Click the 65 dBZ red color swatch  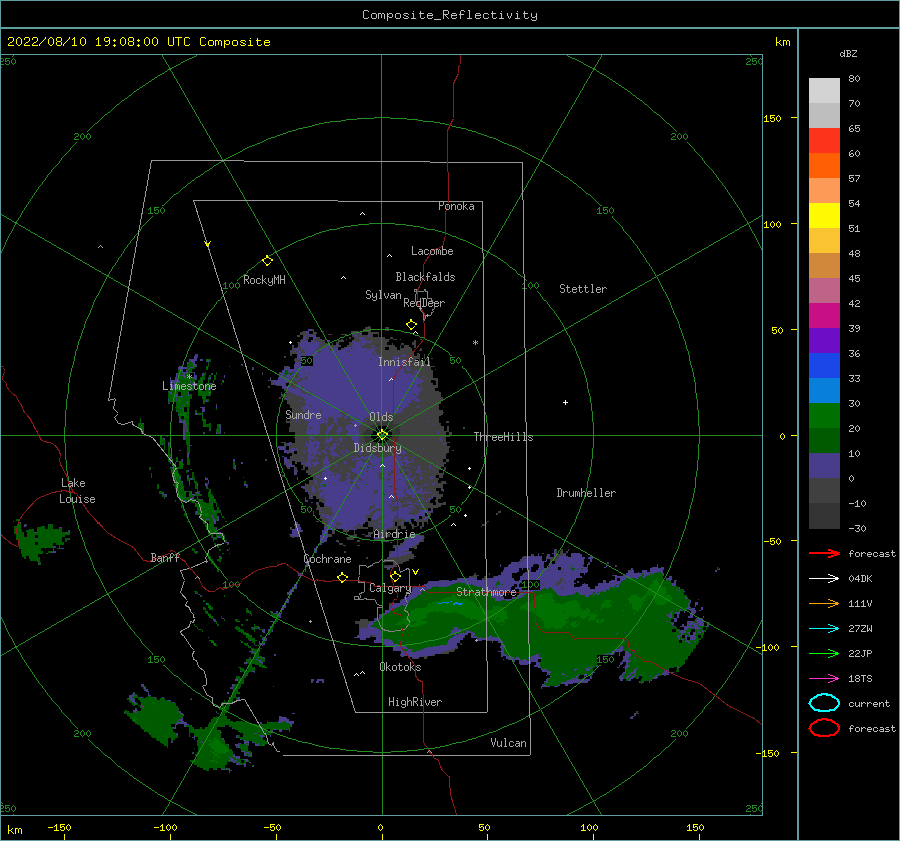pos(824,140)
